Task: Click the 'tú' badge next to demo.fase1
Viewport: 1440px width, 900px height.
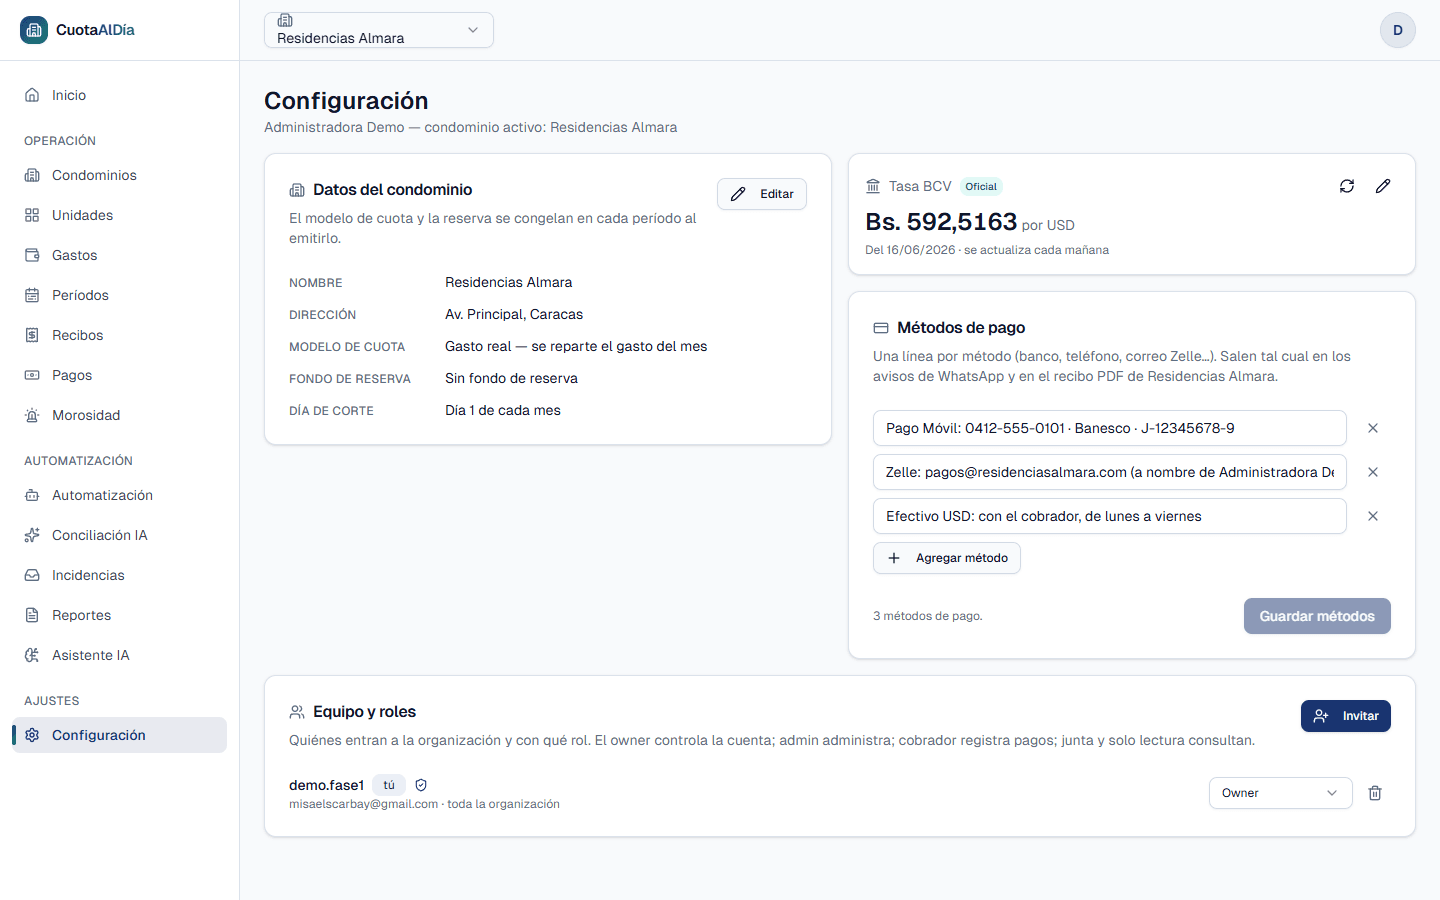Action: coord(389,785)
